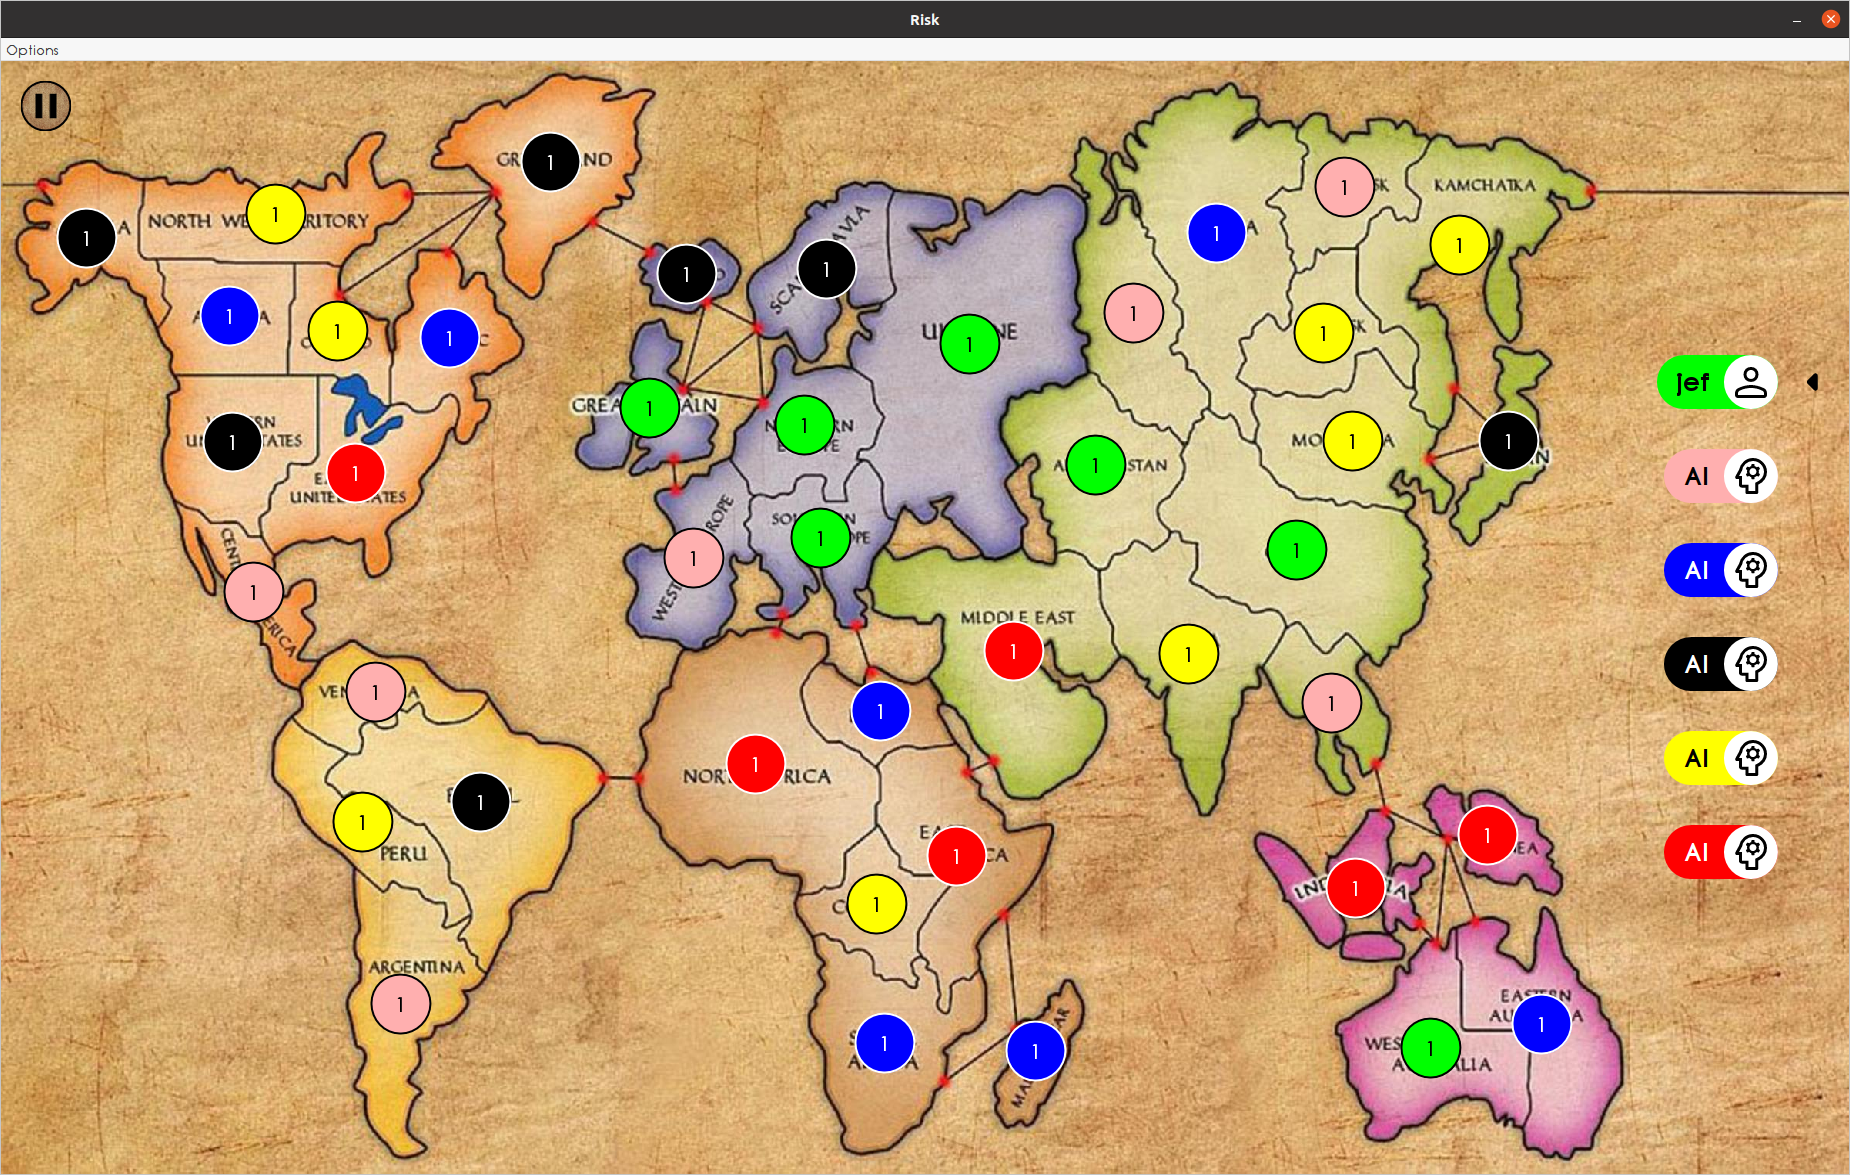Select pink token on Siam

1331,703
